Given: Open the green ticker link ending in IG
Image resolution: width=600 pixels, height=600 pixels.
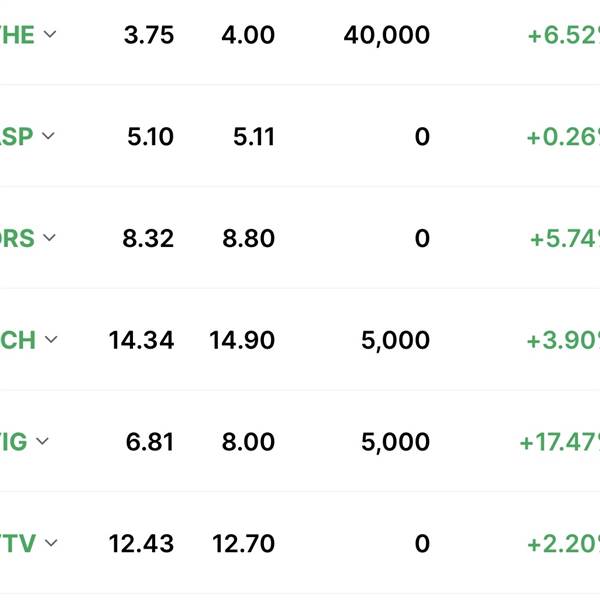Looking at the screenshot, I should coord(14,442).
